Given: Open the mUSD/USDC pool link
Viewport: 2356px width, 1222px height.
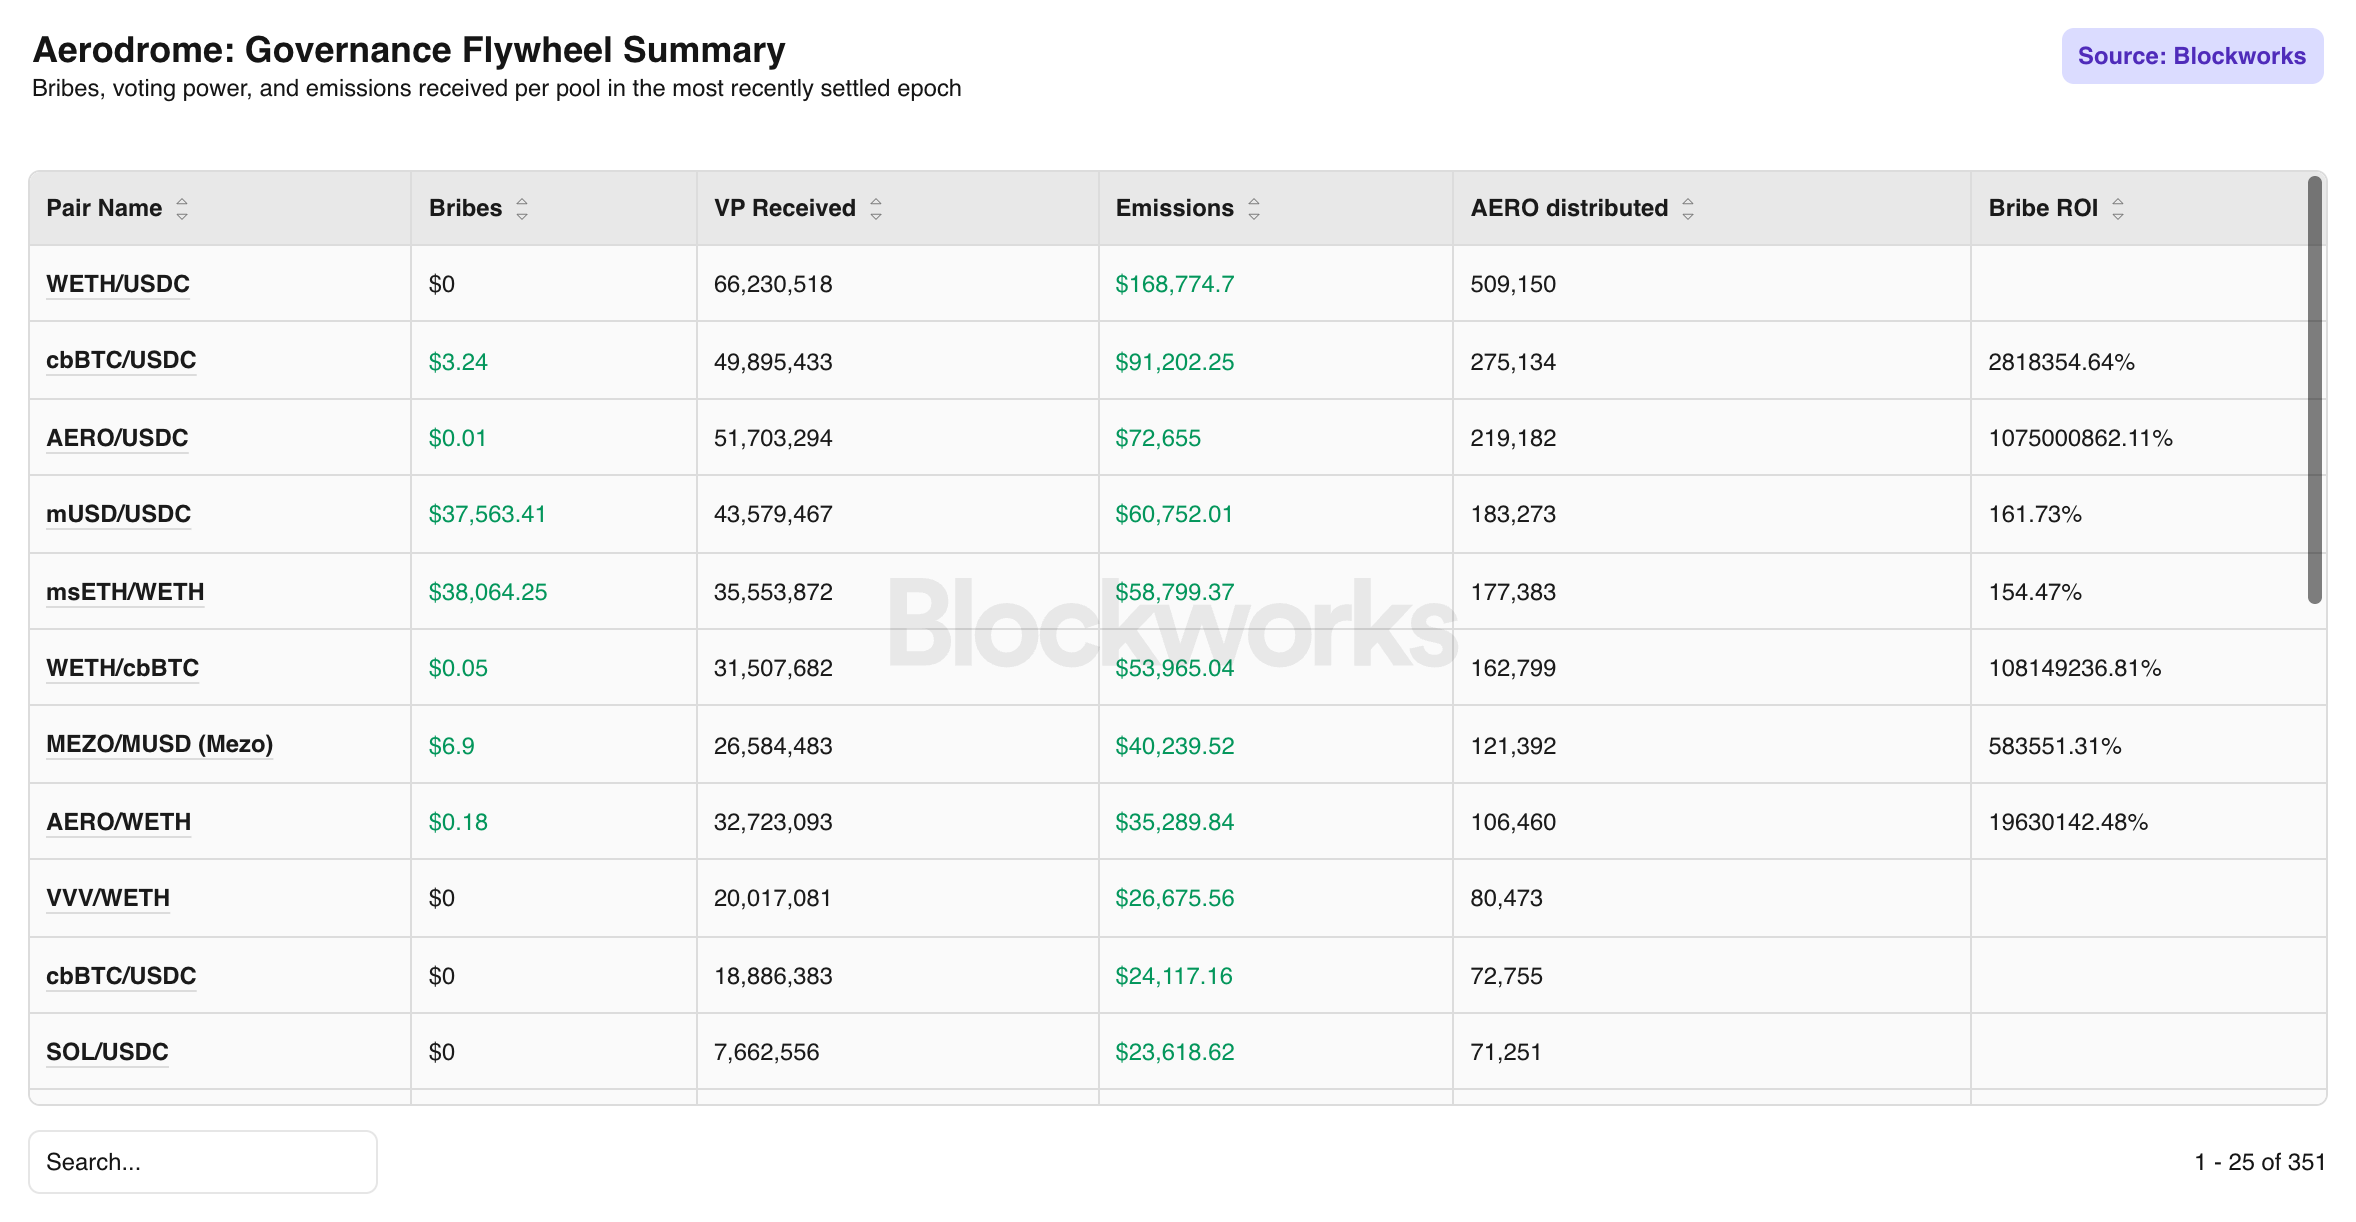Looking at the screenshot, I should tap(118, 514).
